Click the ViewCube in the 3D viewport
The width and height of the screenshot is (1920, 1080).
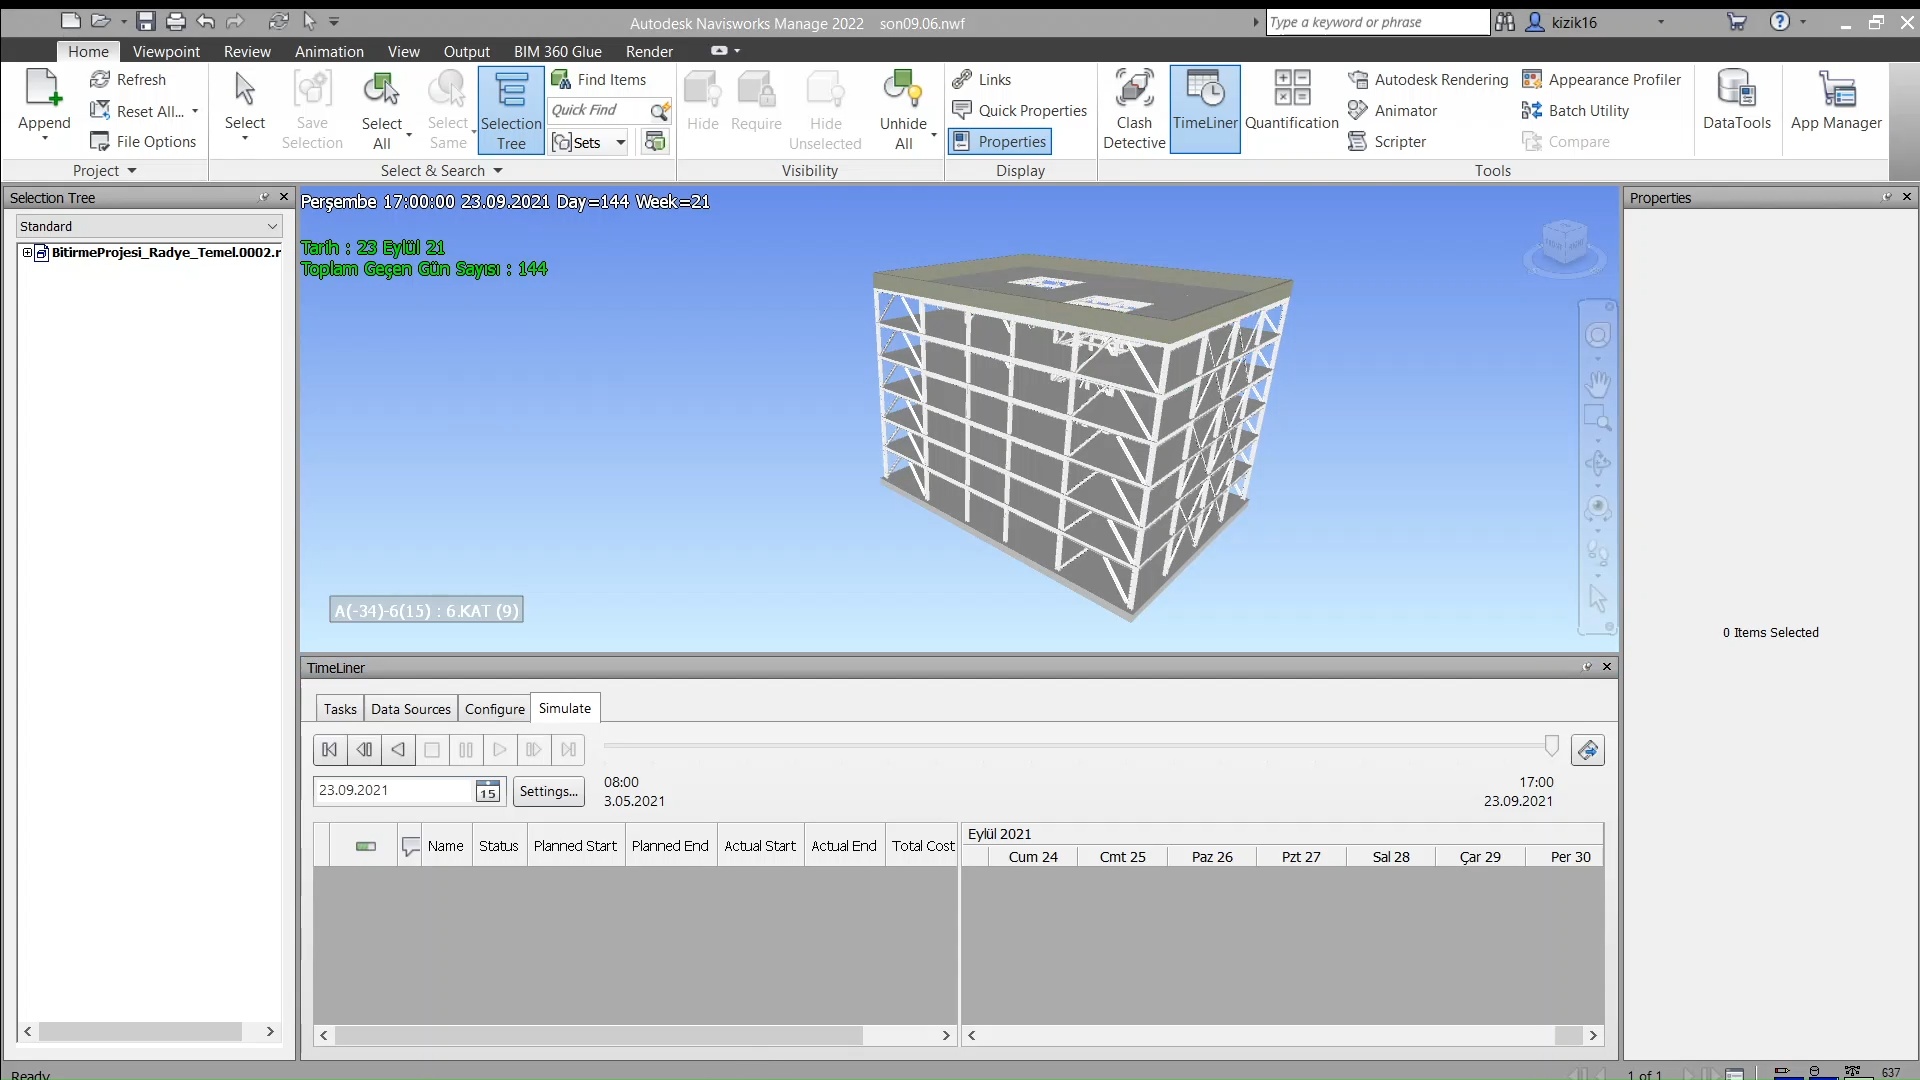[1565, 245]
